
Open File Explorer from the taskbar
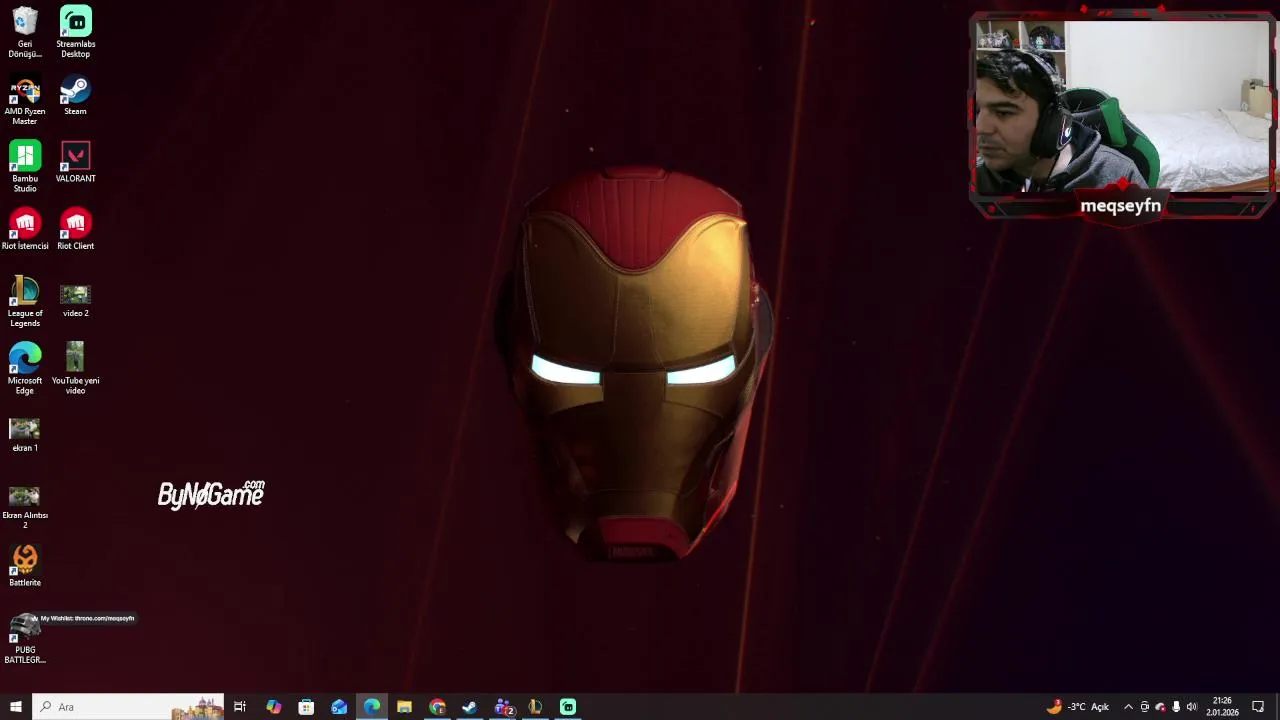(x=404, y=707)
